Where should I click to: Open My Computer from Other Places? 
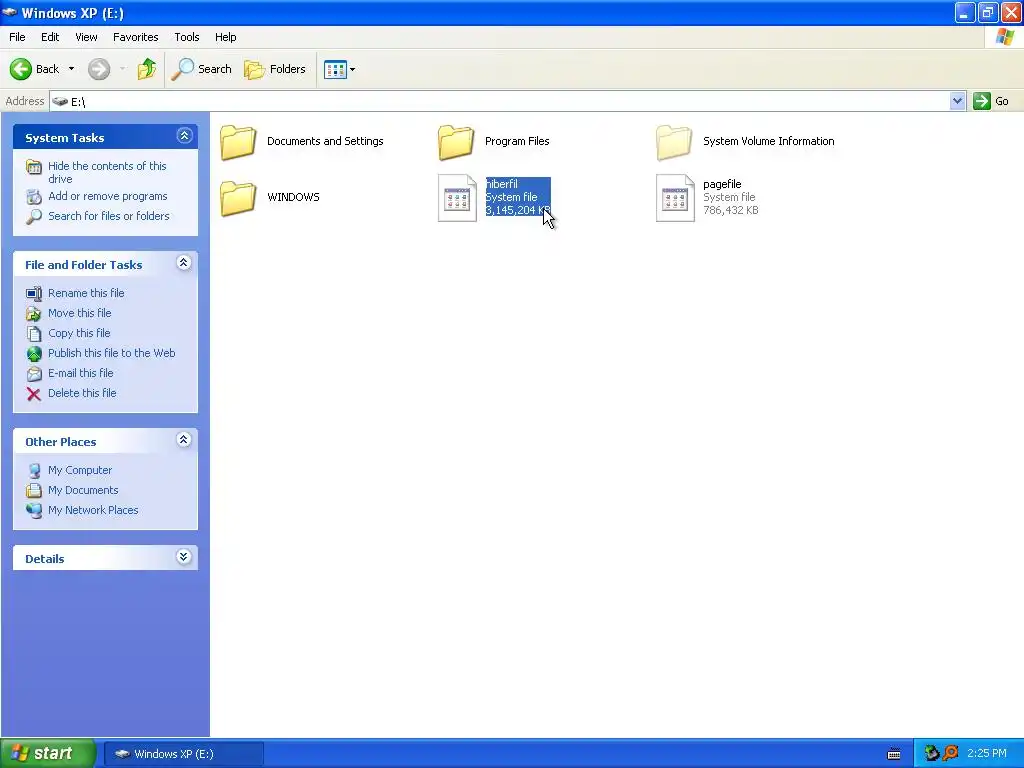pyautogui.click(x=80, y=470)
